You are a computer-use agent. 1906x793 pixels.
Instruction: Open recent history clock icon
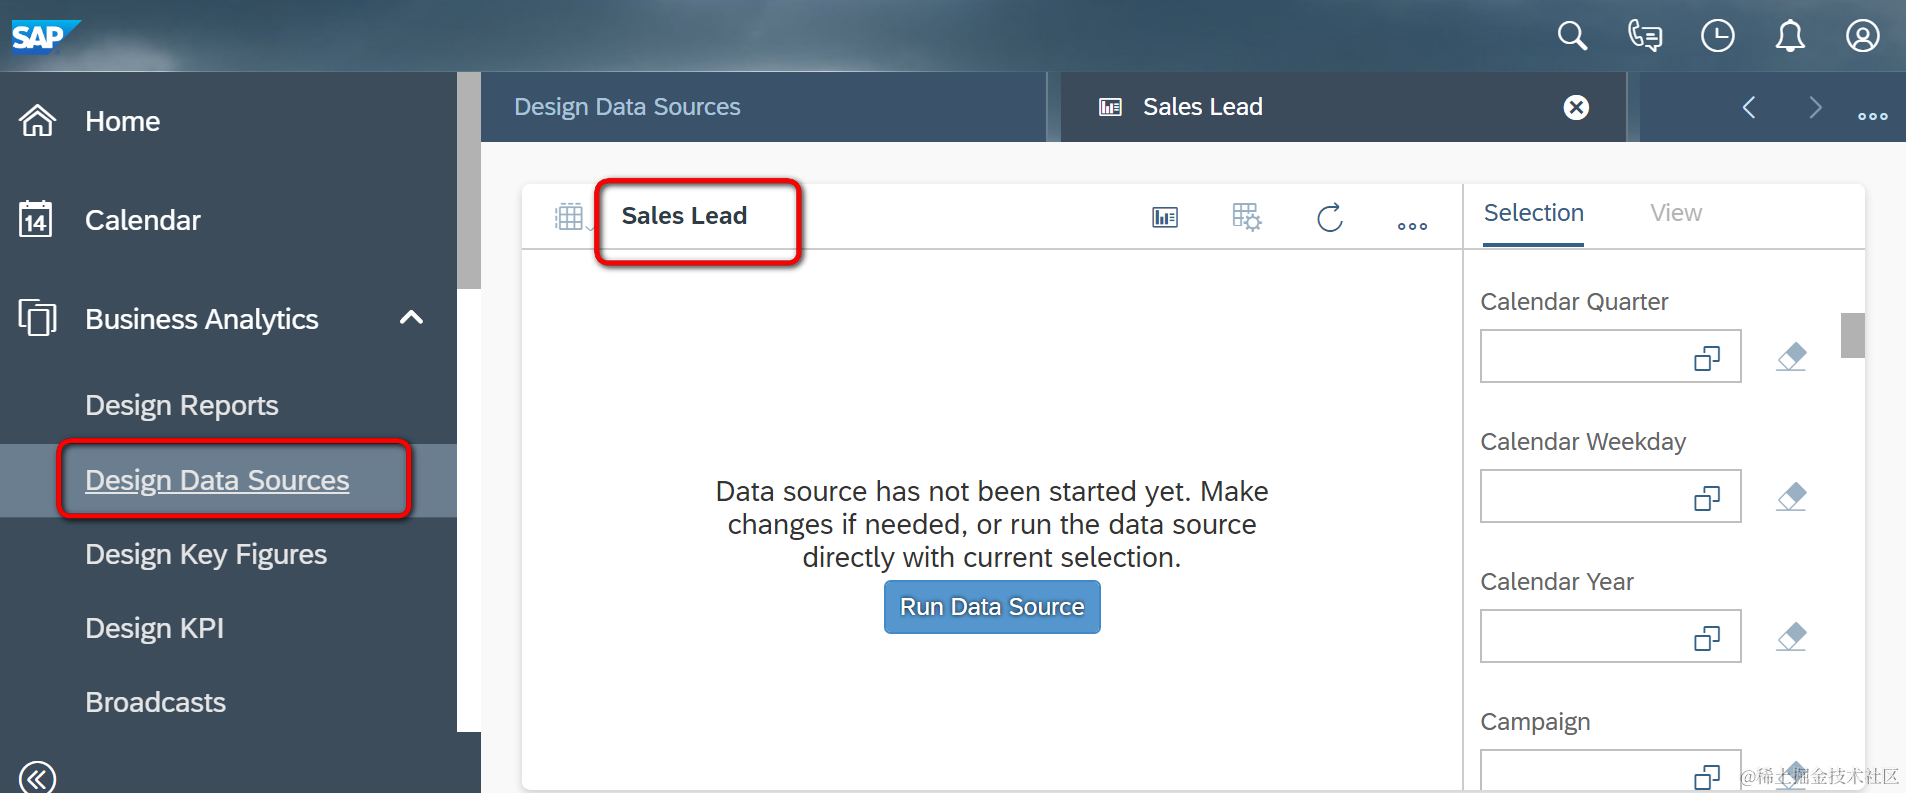pos(1718,36)
